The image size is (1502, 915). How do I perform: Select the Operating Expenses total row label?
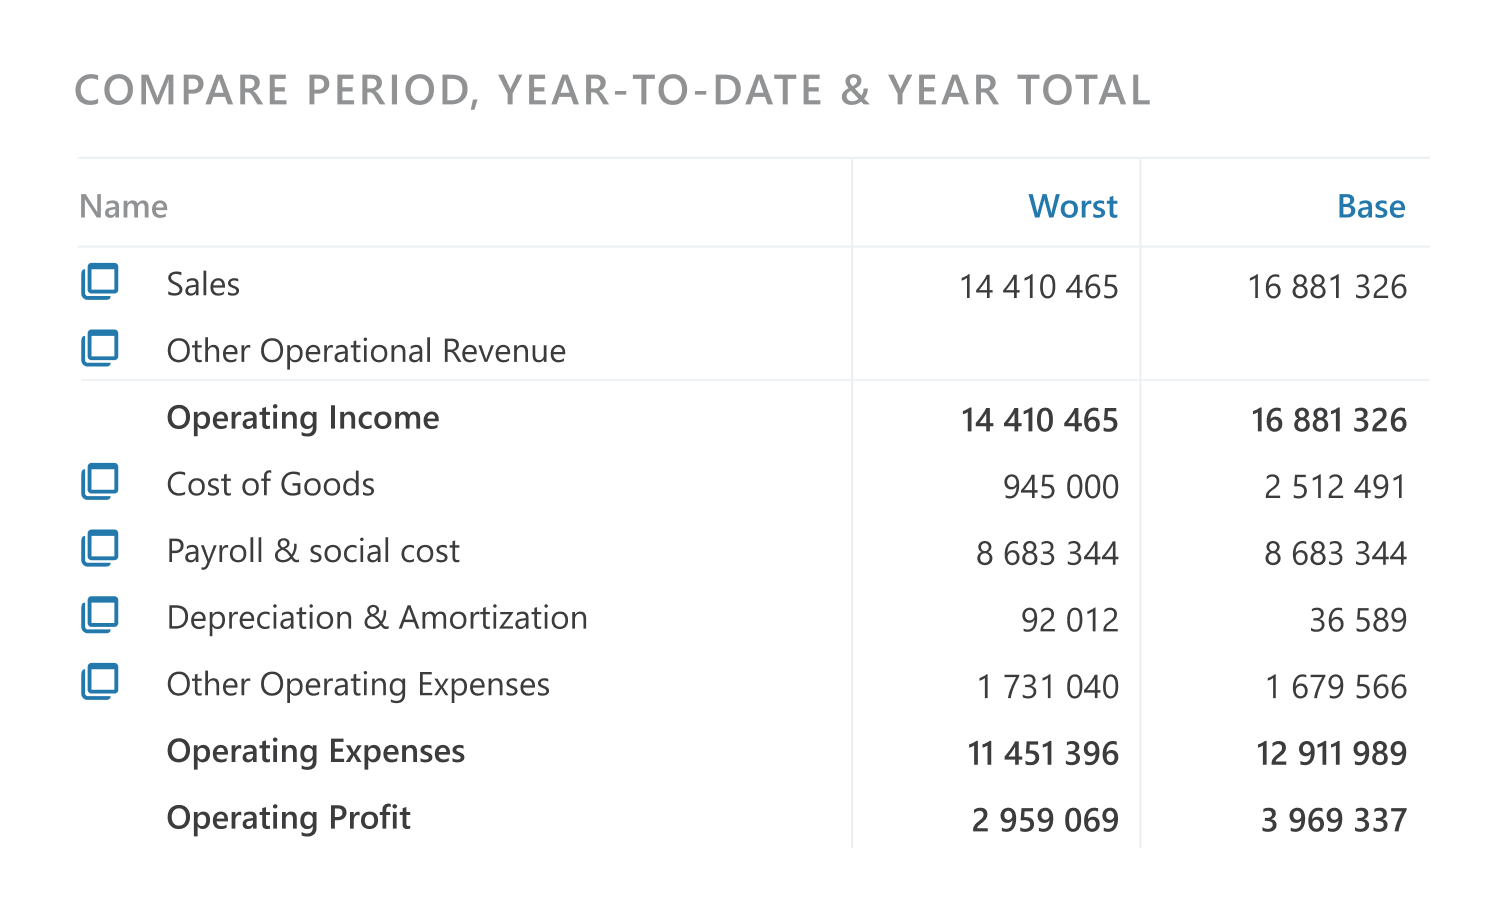point(316,752)
